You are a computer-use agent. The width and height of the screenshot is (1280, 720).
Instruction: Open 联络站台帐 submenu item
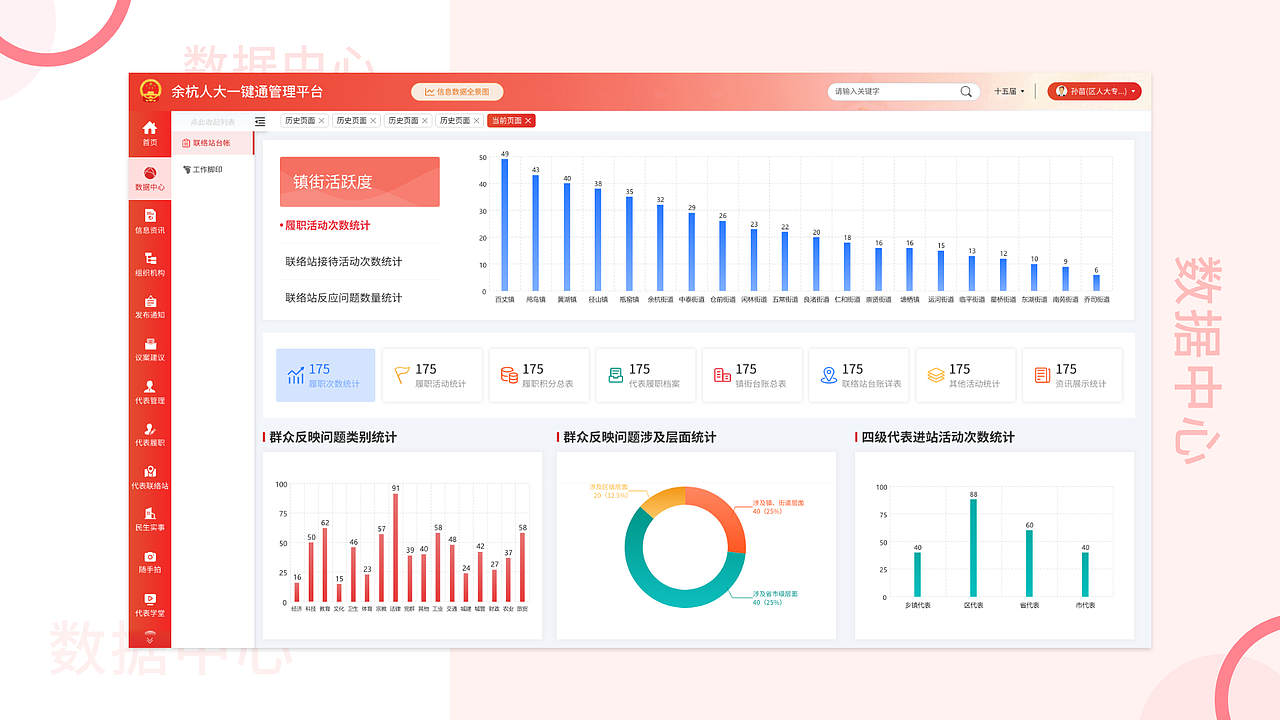212,143
